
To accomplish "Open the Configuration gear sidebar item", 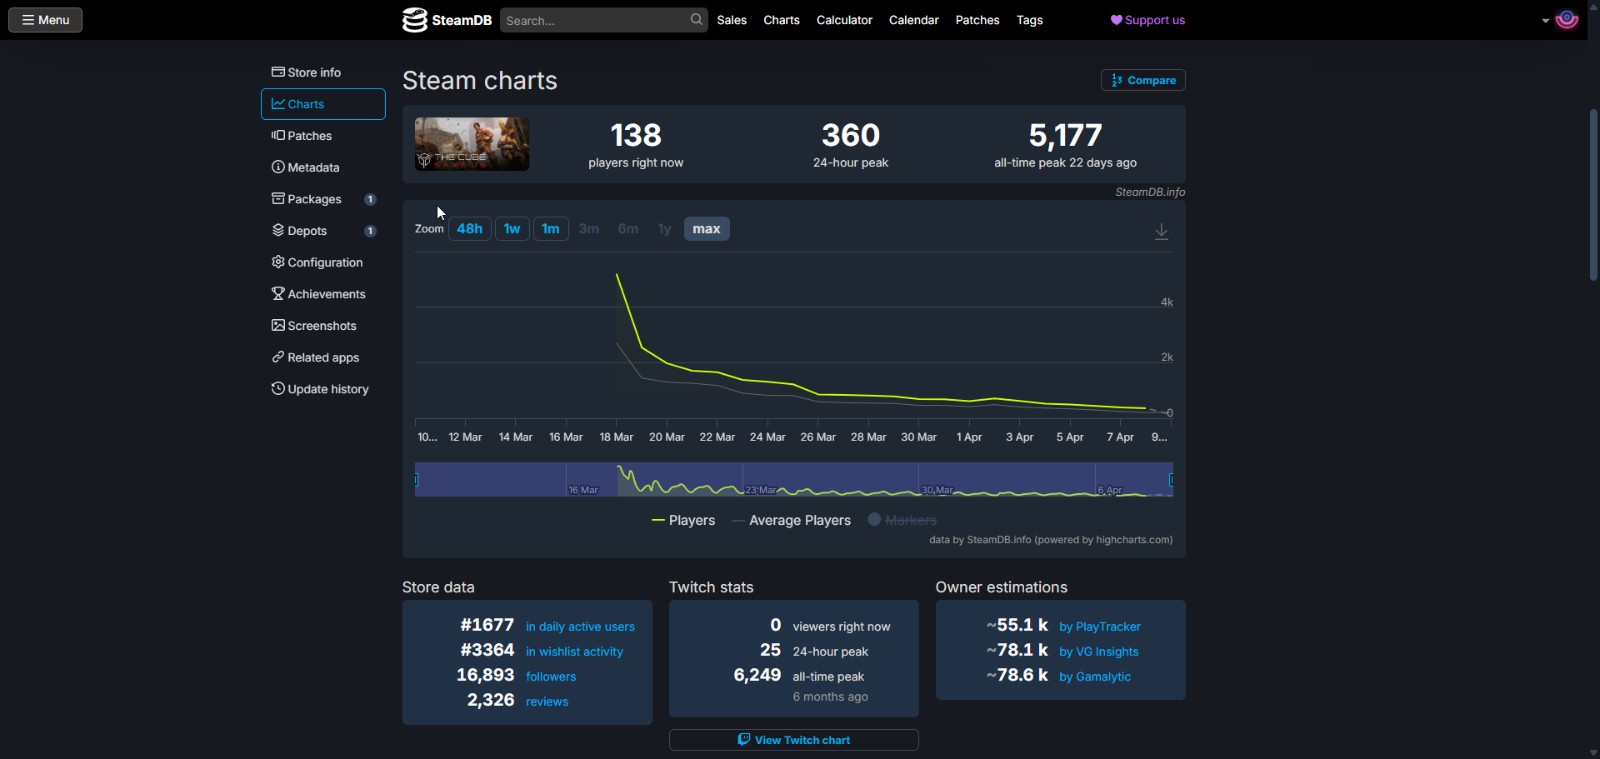I will pyautogui.click(x=317, y=262).
